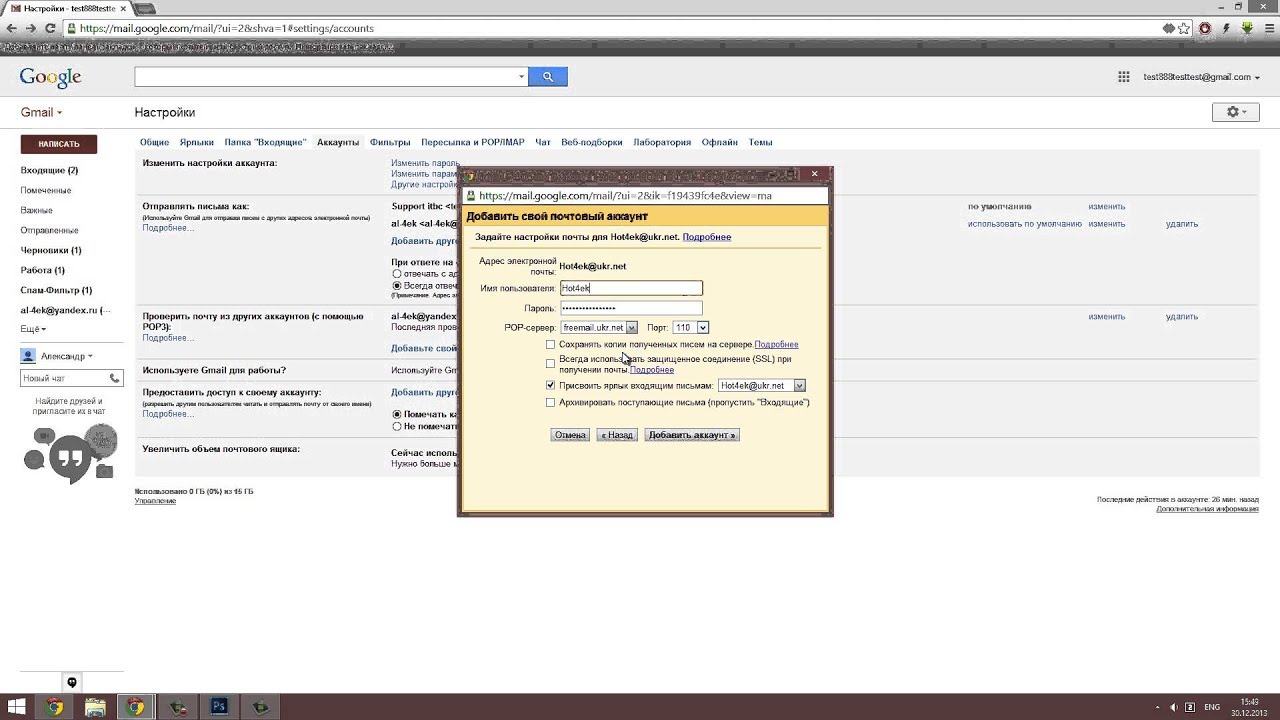
Task: Enable saving copies of messages on the server
Action: click(x=550, y=345)
